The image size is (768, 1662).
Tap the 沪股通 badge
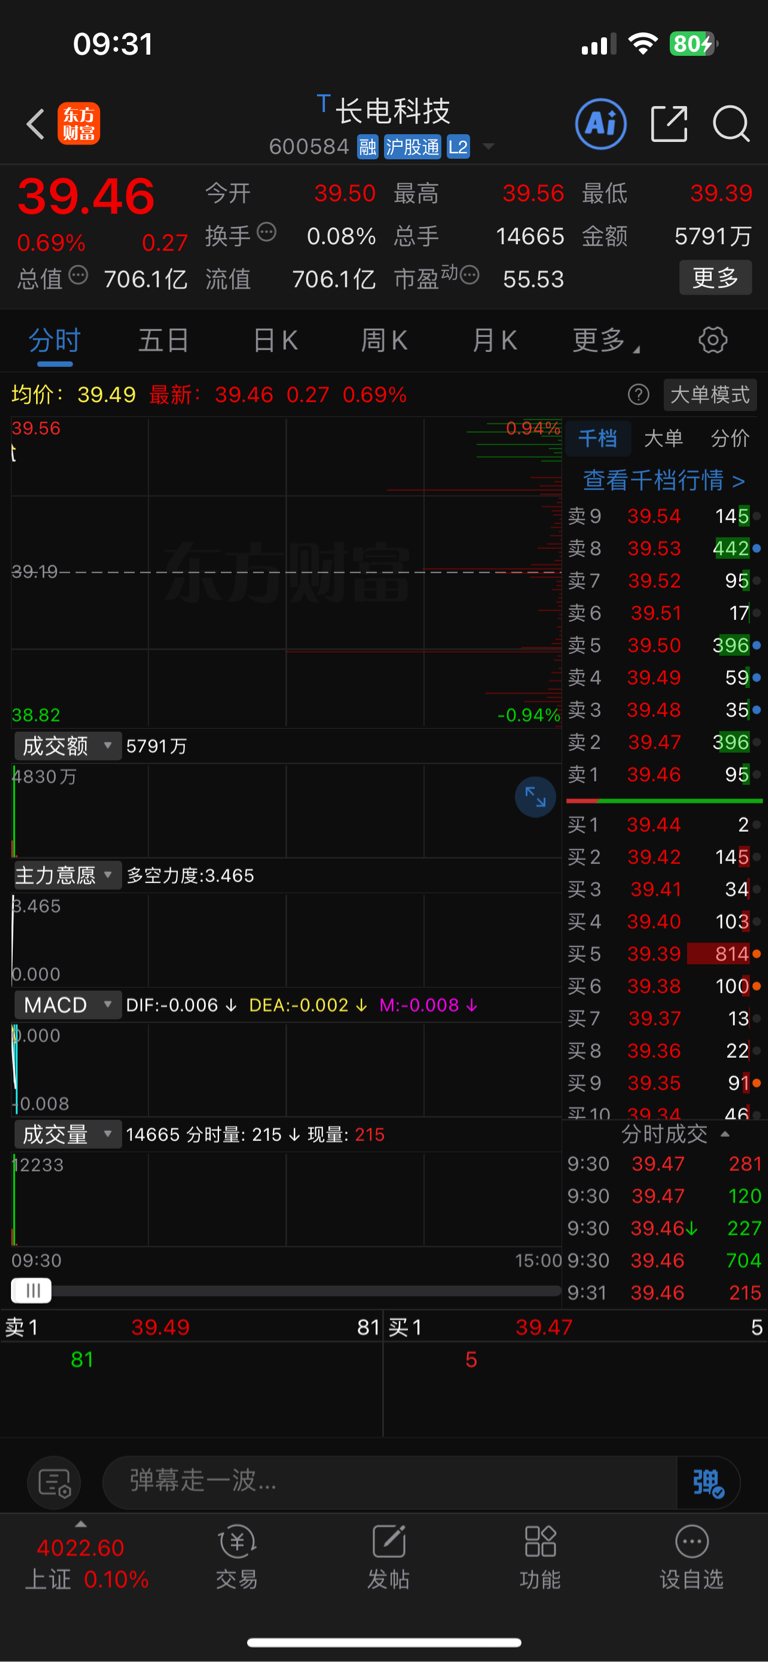pos(413,148)
